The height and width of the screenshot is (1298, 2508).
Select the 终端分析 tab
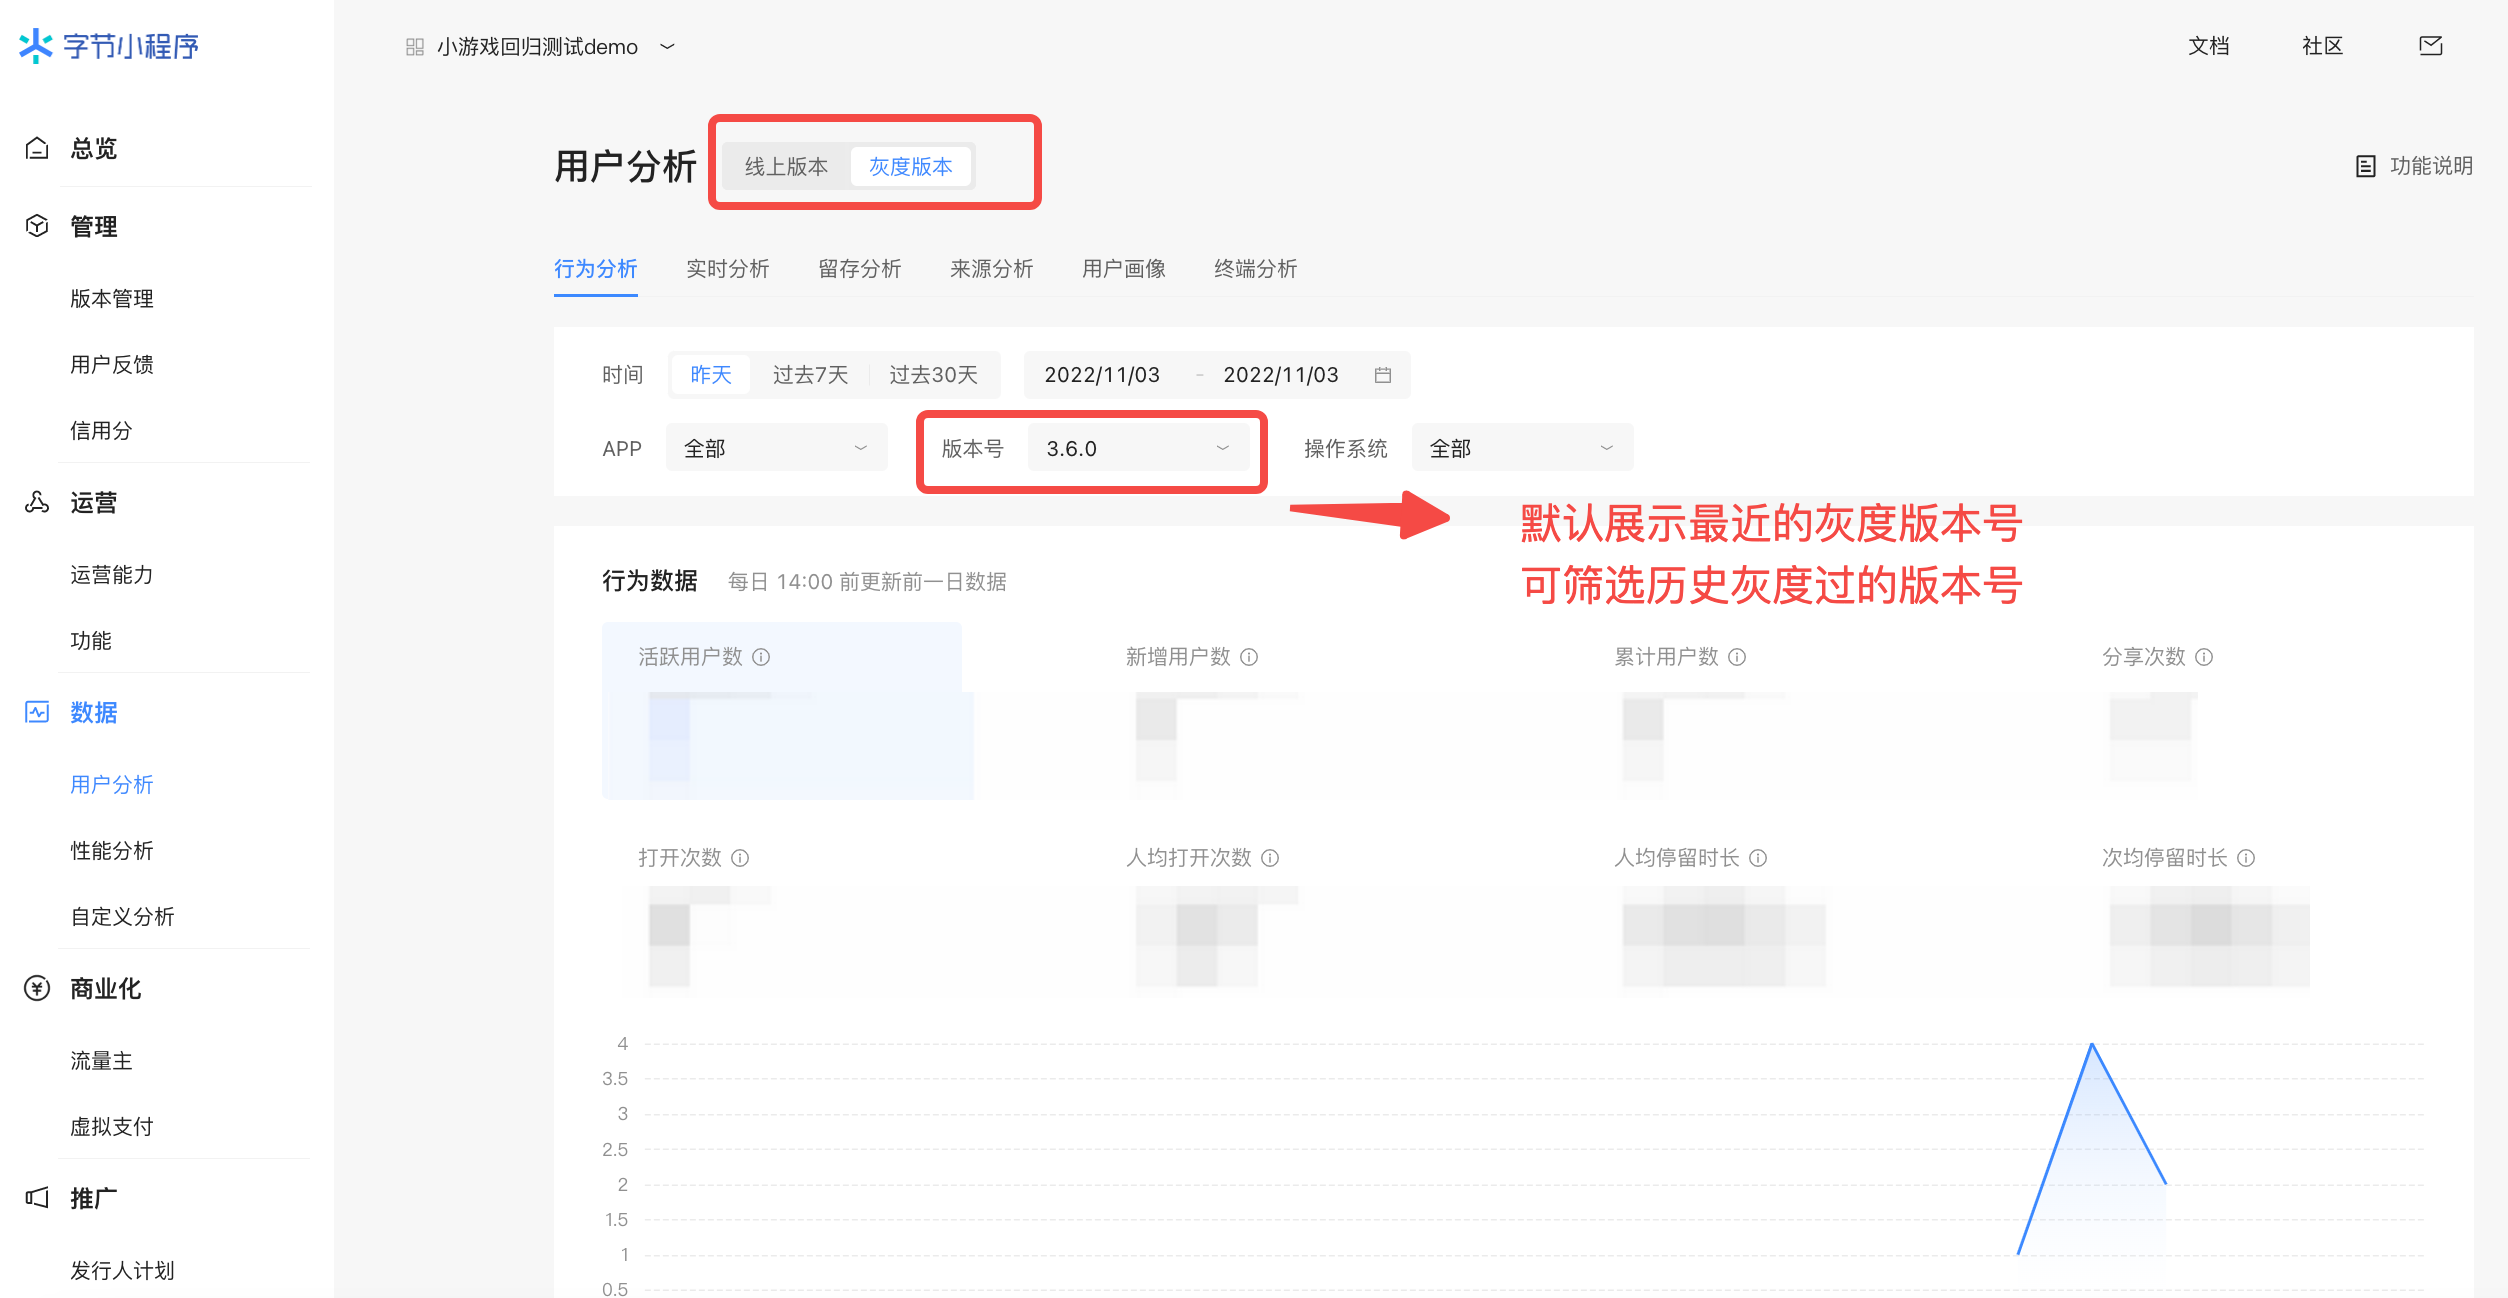[1256, 268]
